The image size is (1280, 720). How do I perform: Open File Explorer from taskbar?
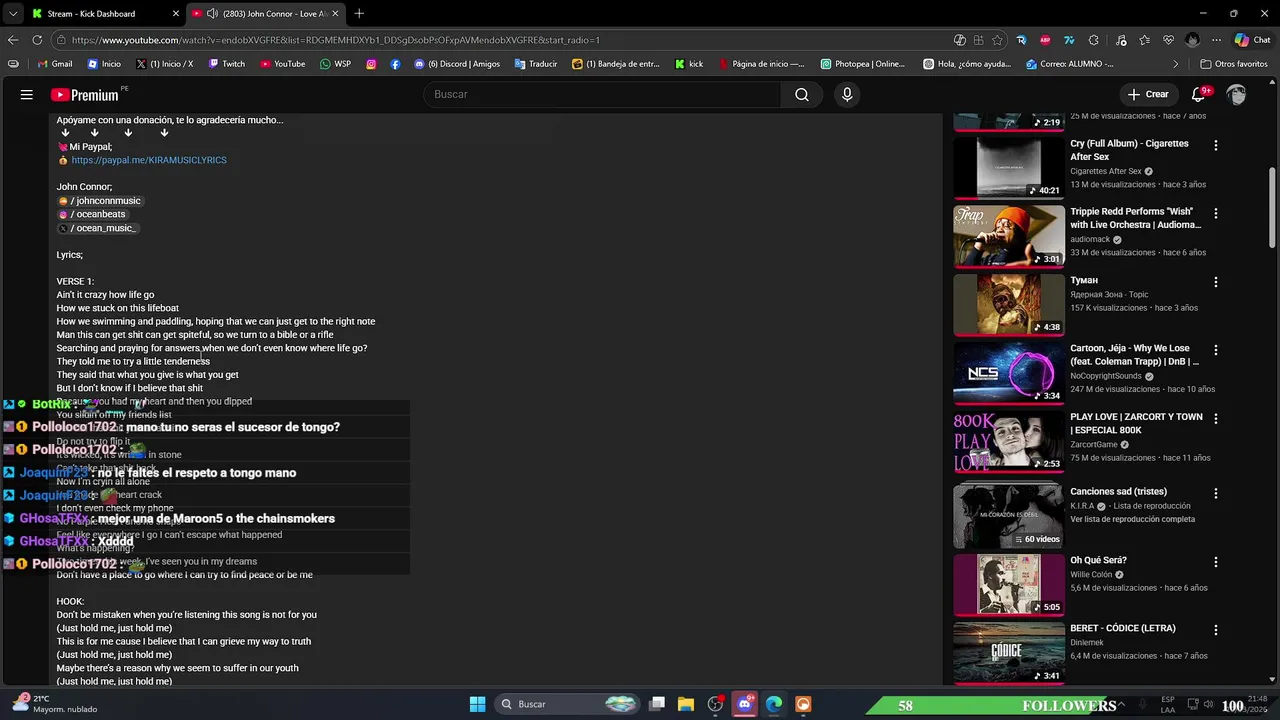[686, 704]
